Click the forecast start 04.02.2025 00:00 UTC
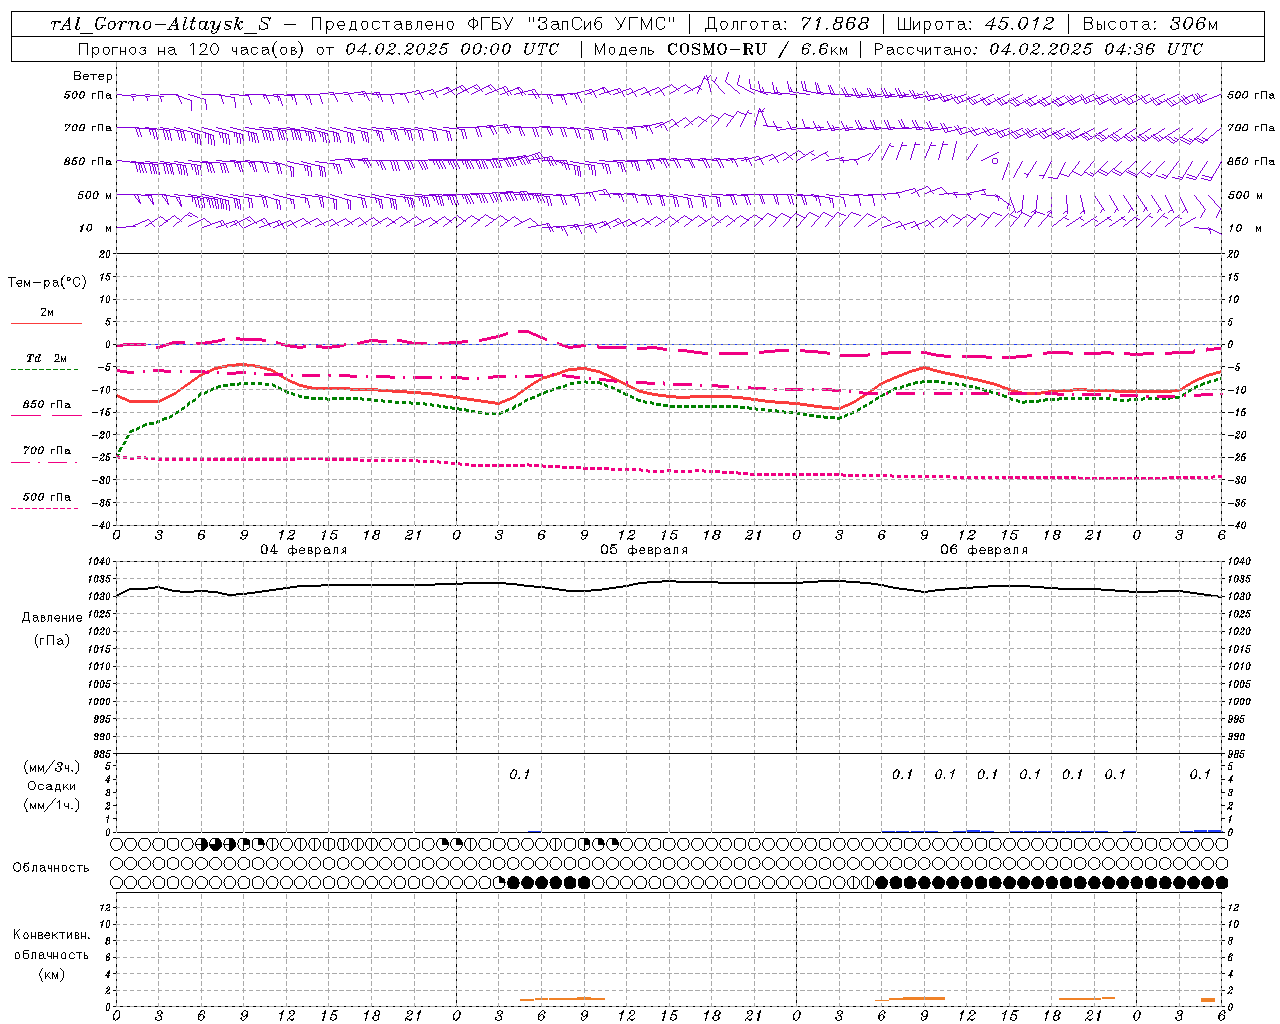The width and height of the screenshot is (1280, 1024). point(452,49)
